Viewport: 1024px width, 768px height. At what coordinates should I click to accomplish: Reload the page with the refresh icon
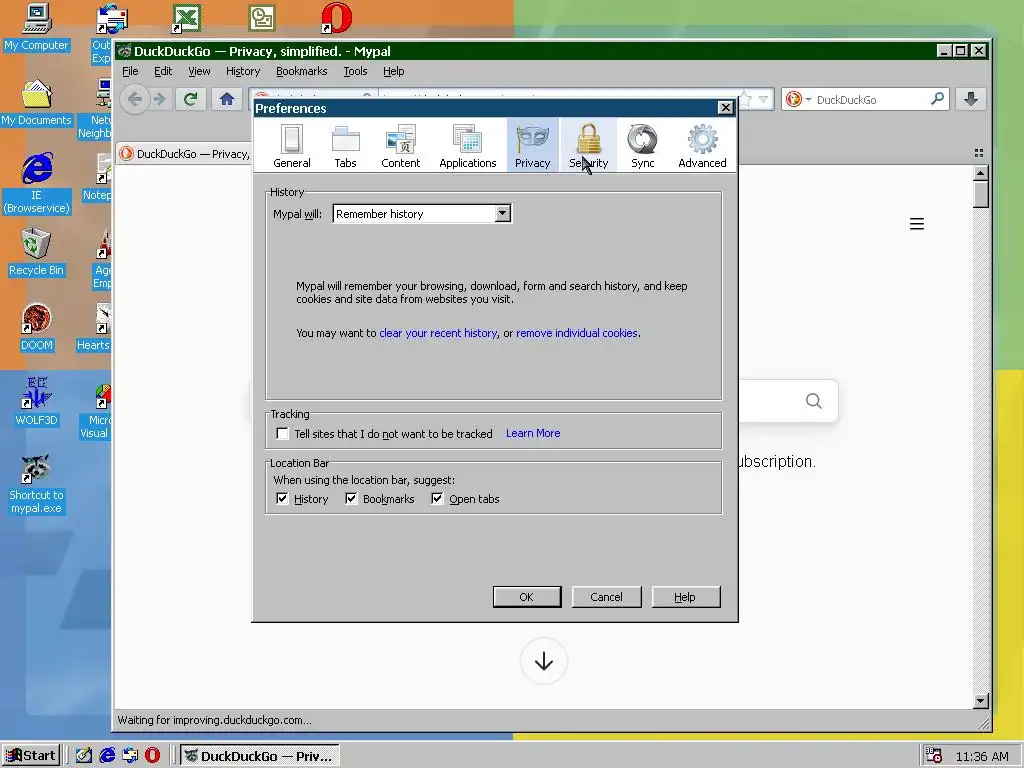click(191, 99)
